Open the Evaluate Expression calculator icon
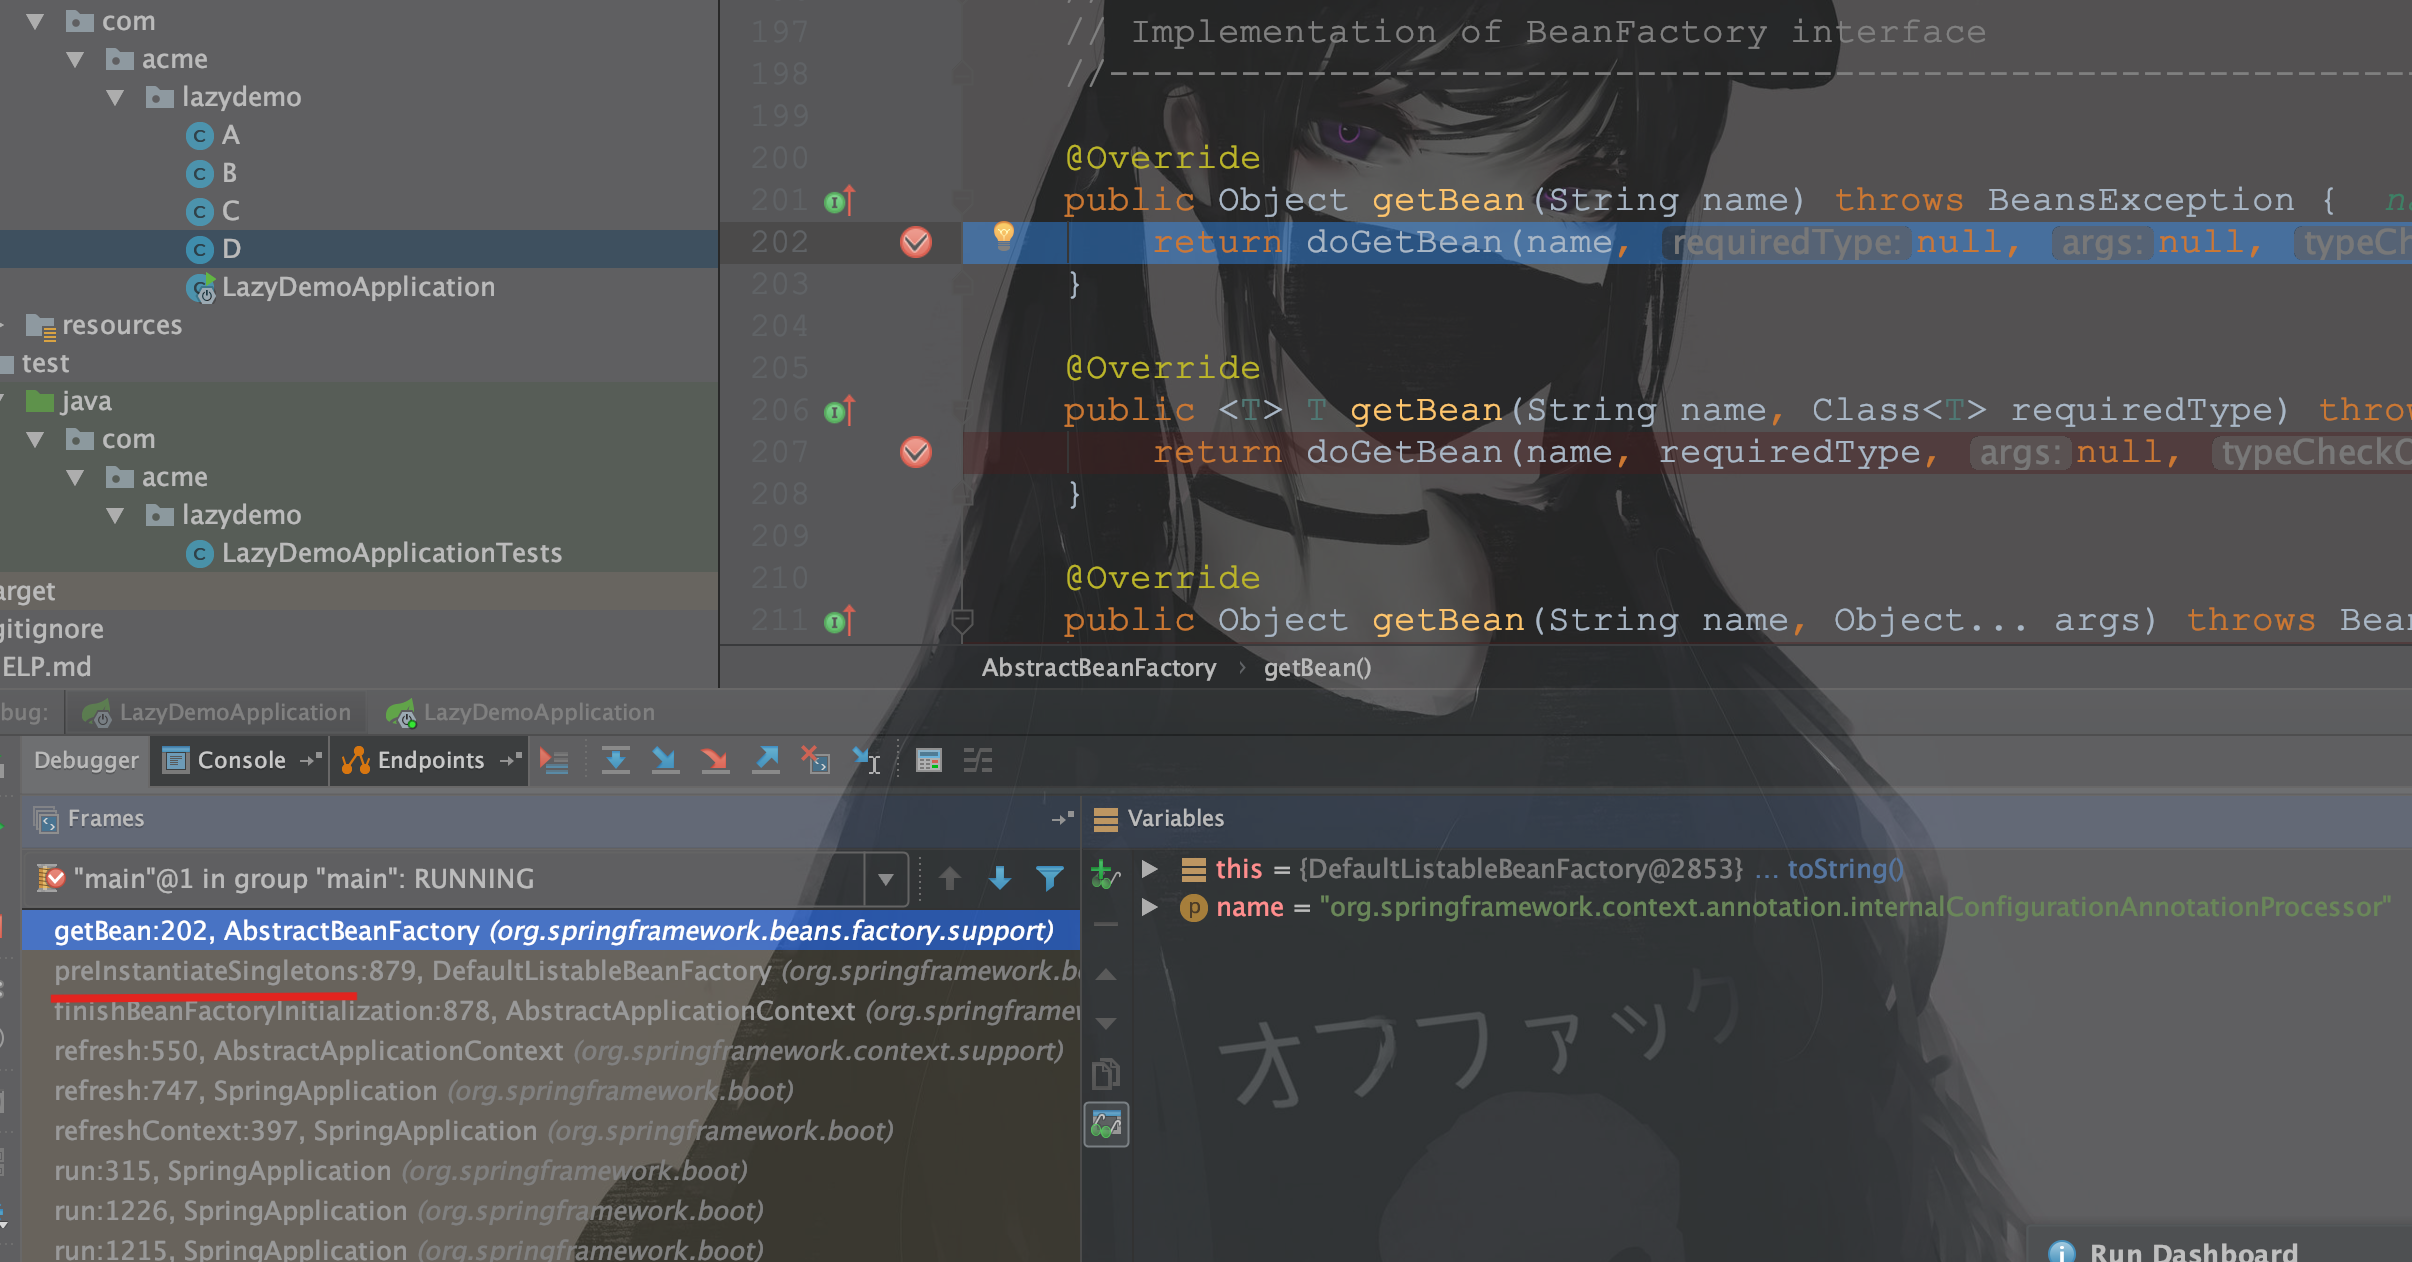The width and height of the screenshot is (2412, 1262). pos(928,761)
